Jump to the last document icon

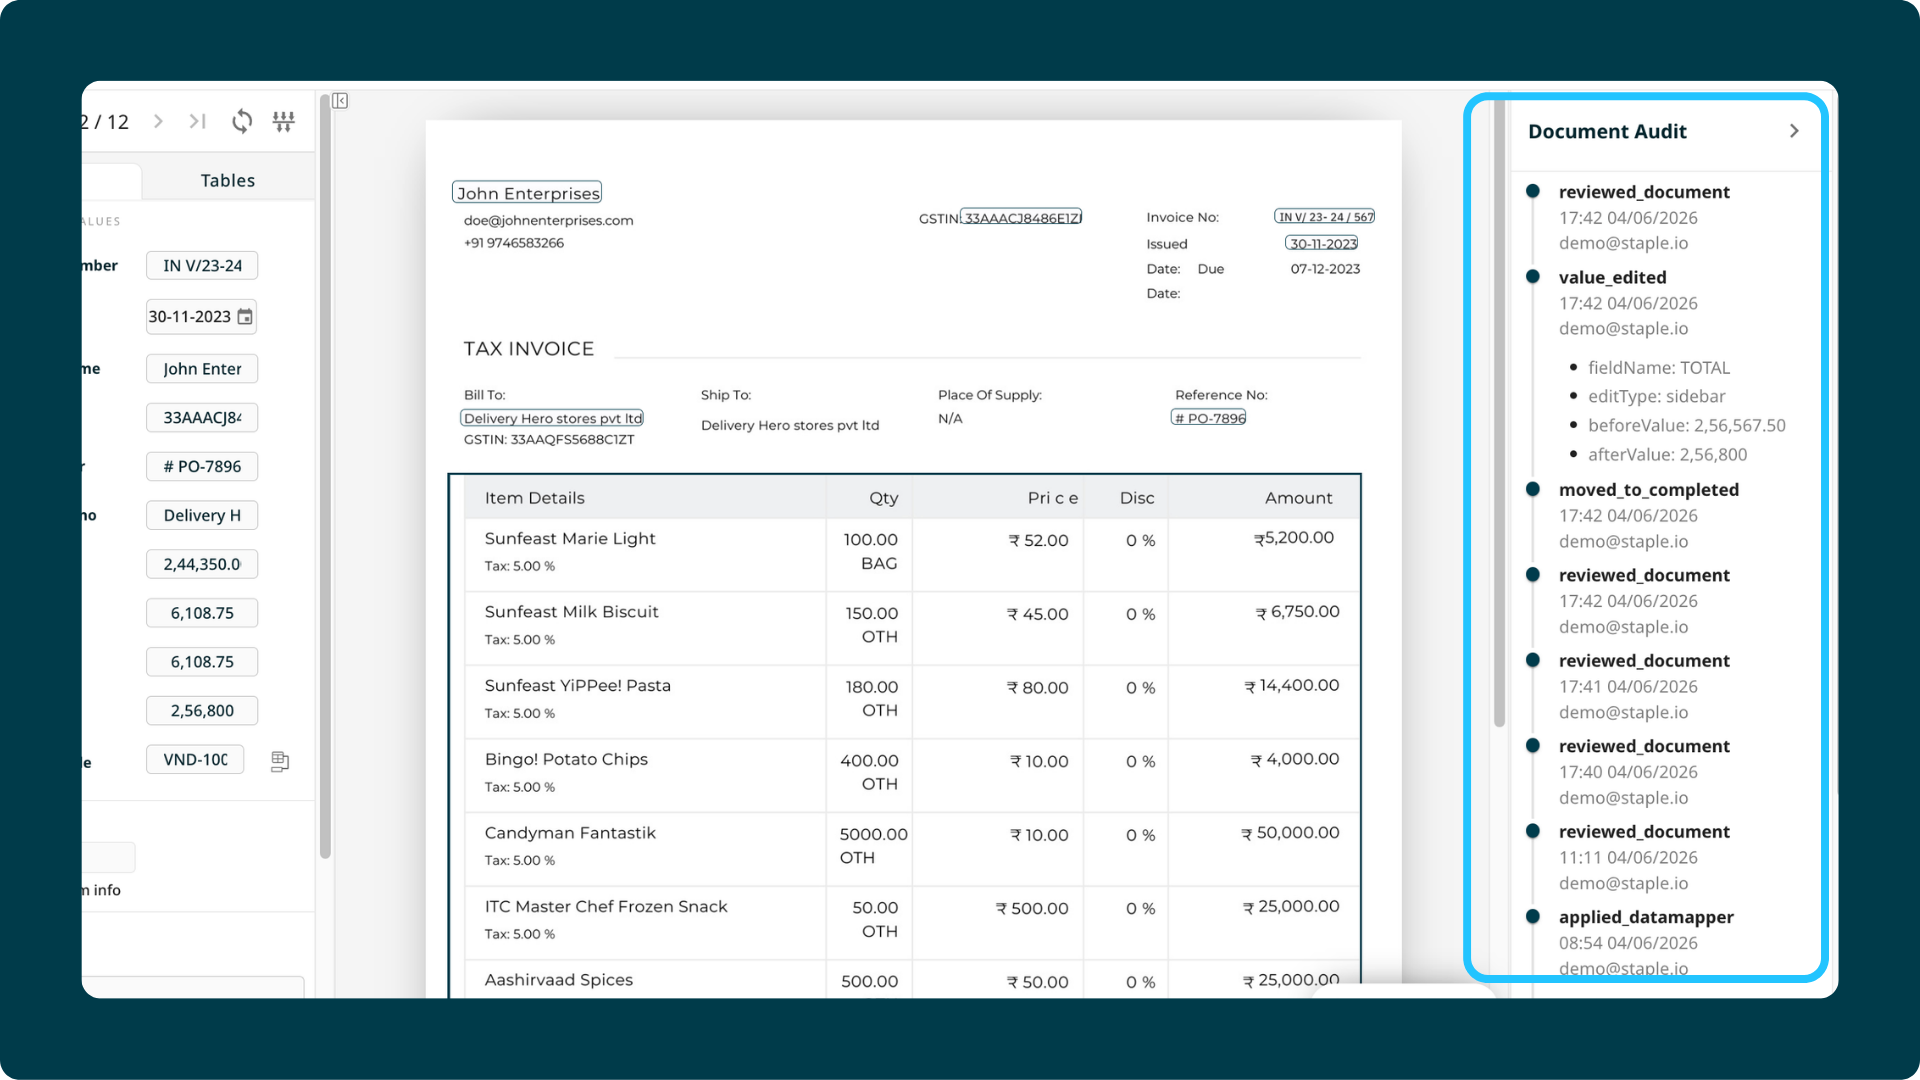point(198,121)
